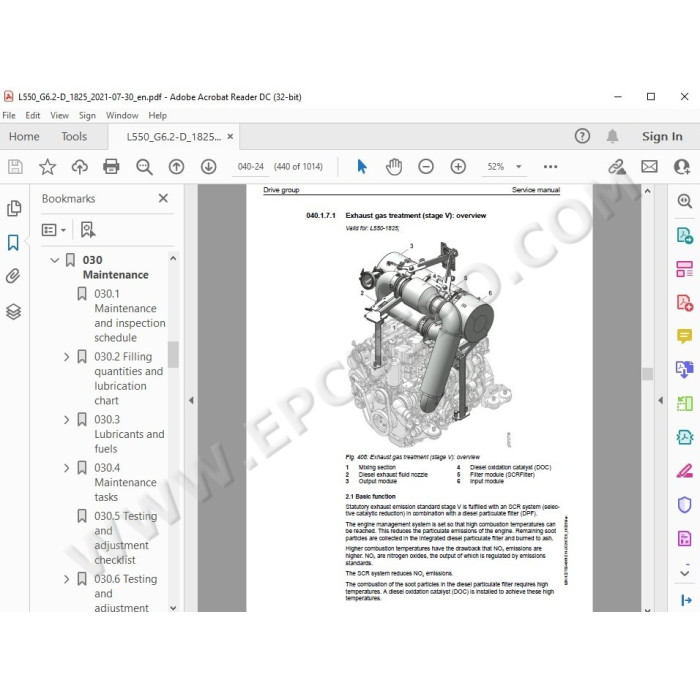700x700 pixels.
Task: Open the Window menu
Action: point(122,116)
